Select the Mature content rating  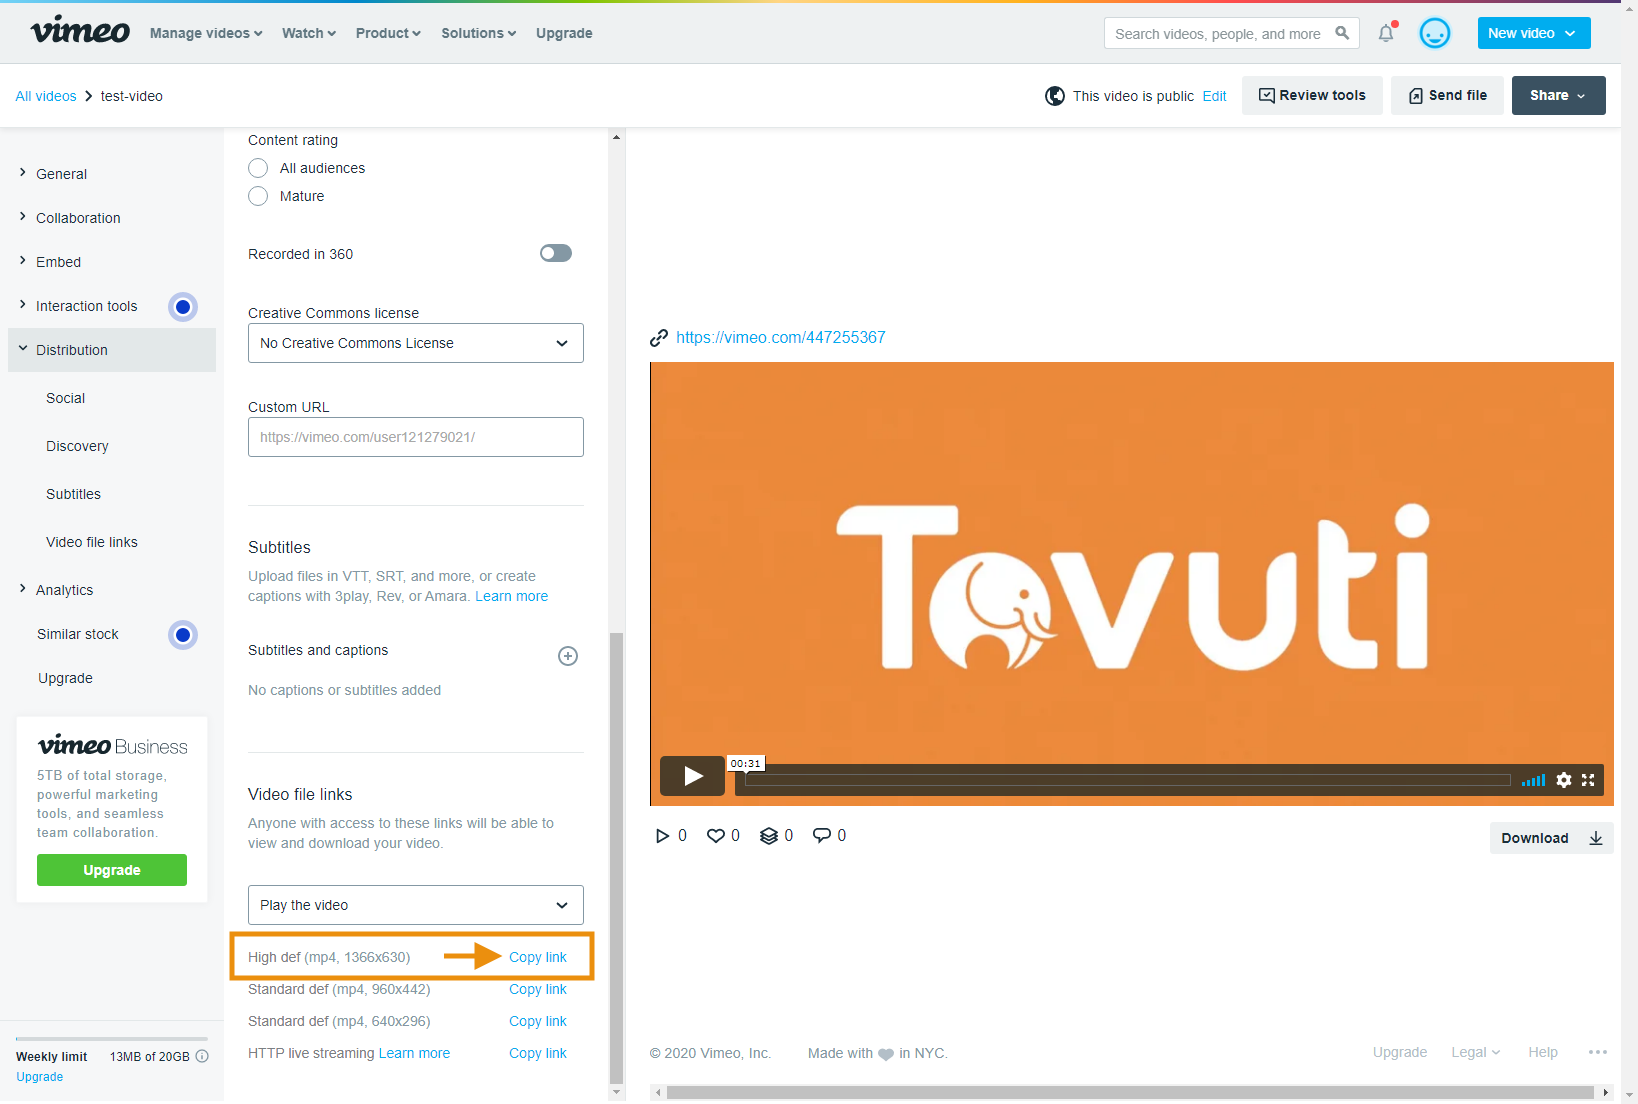tap(258, 196)
